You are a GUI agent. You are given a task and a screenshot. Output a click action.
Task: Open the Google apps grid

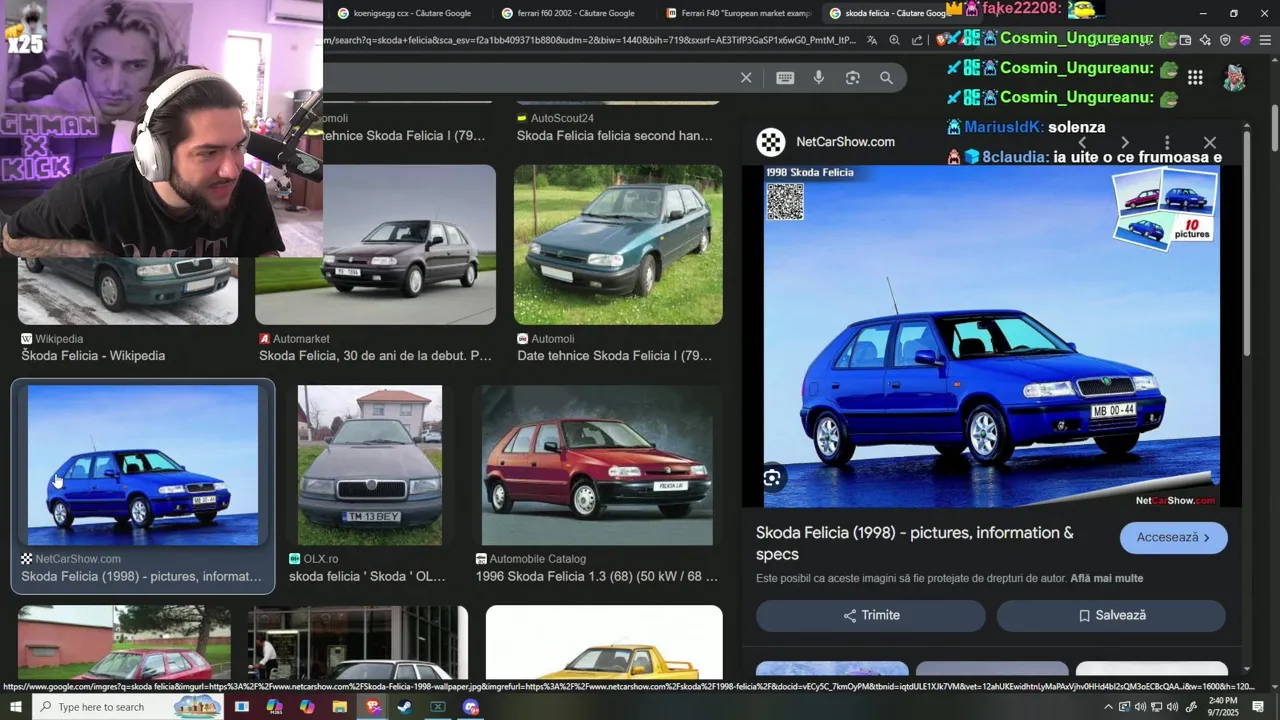point(1195,78)
